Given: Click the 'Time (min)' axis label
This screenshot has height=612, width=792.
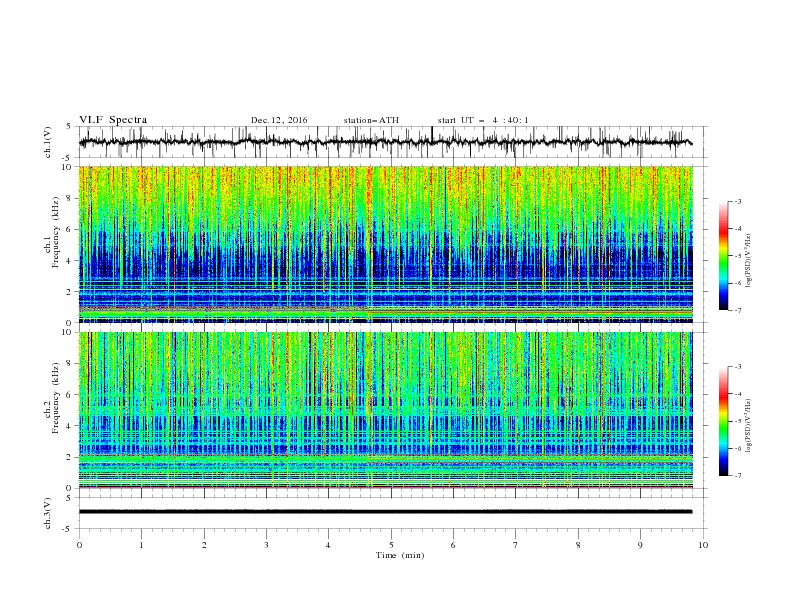Looking at the screenshot, I should click(400, 555).
